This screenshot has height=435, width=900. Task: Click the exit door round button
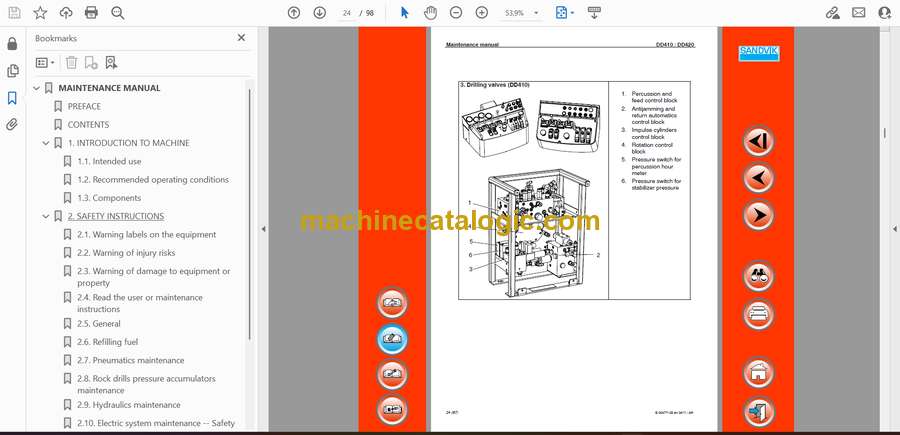click(758, 411)
